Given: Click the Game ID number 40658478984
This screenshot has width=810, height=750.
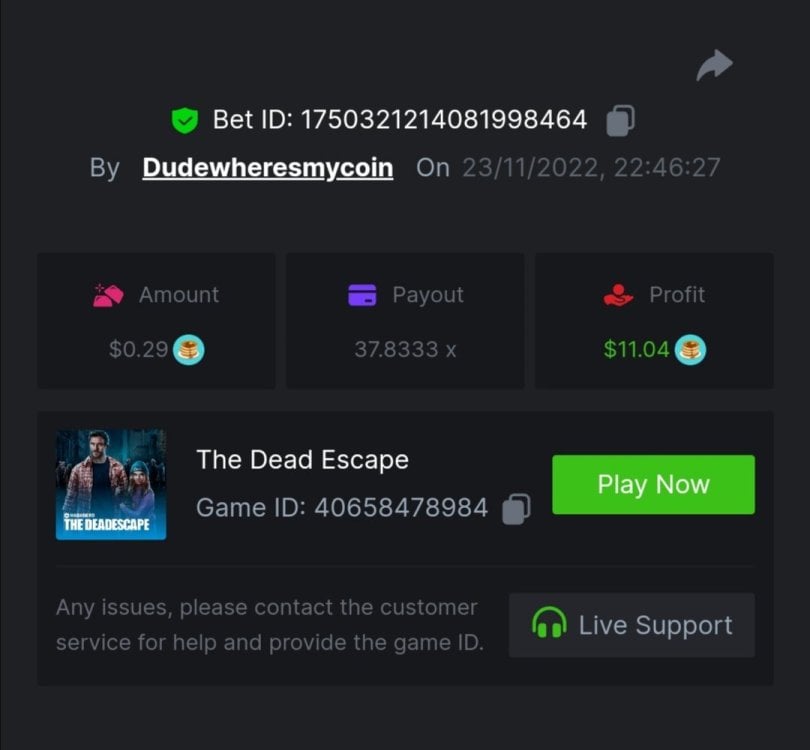Looking at the screenshot, I should (x=401, y=508).
